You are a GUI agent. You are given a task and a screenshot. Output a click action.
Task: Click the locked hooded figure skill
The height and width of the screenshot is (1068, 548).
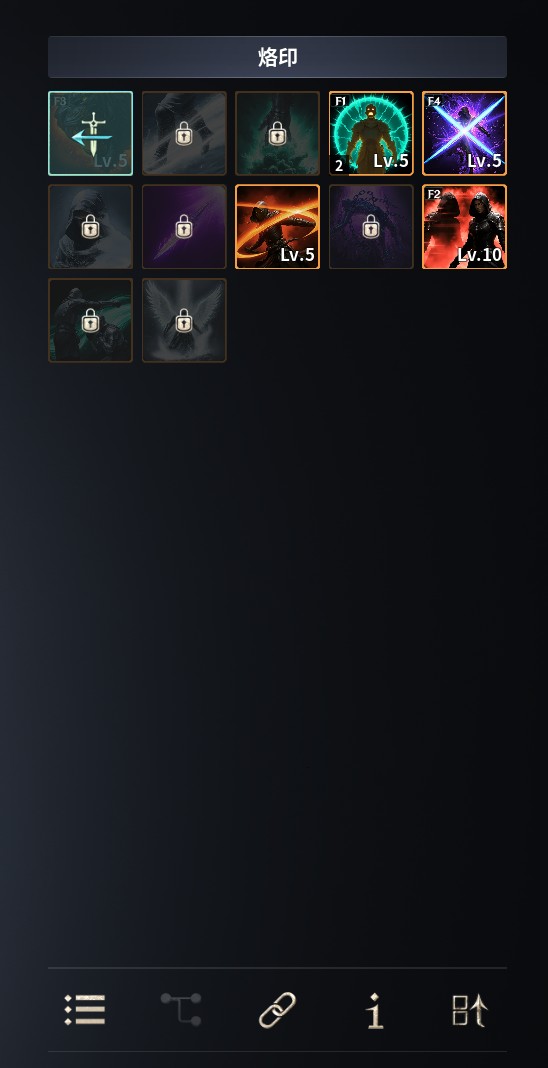91,227
